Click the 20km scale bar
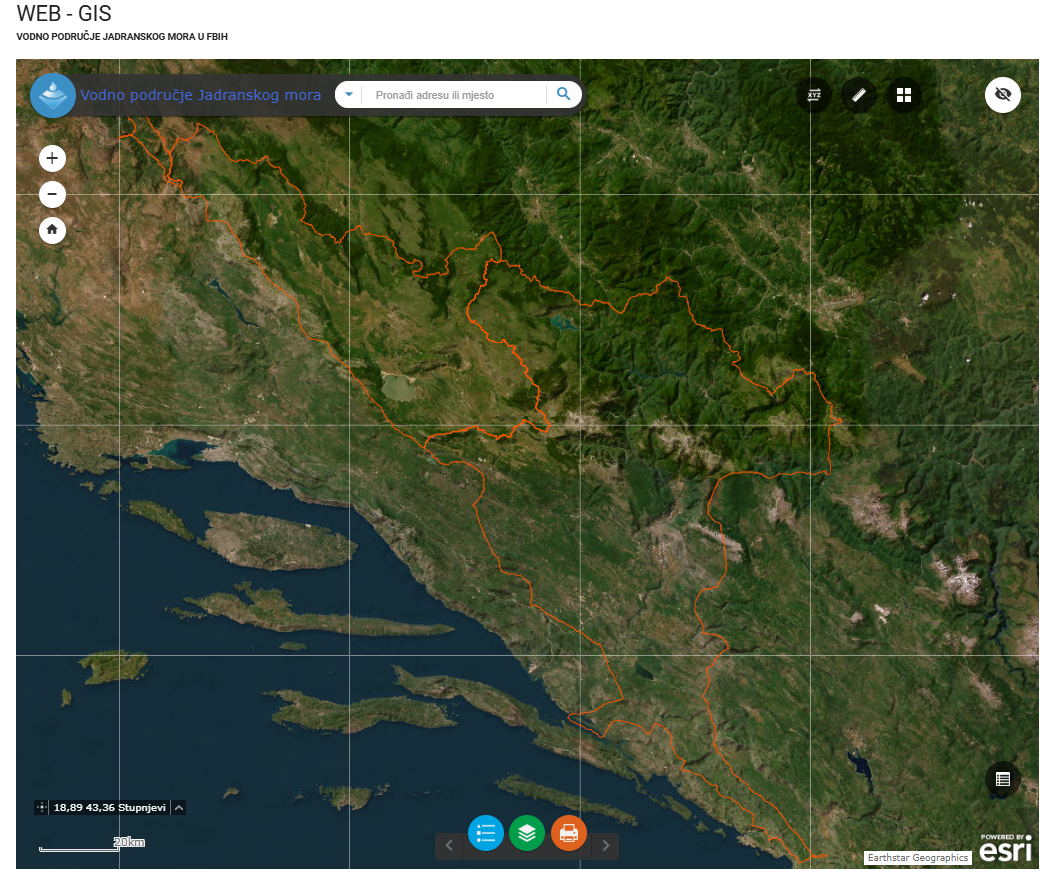The width and height of the screenshot is (1058, 891). [x=92, y=844]
